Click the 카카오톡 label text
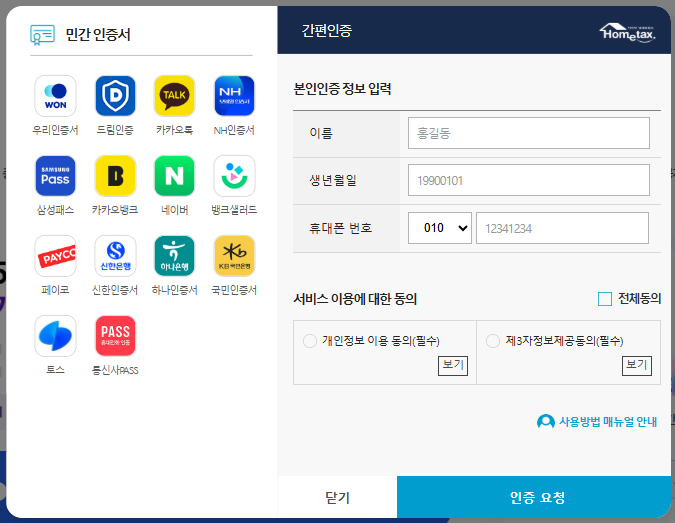Image resolution: width=675 pixels, height=523 pixels. tap(174, 130)
